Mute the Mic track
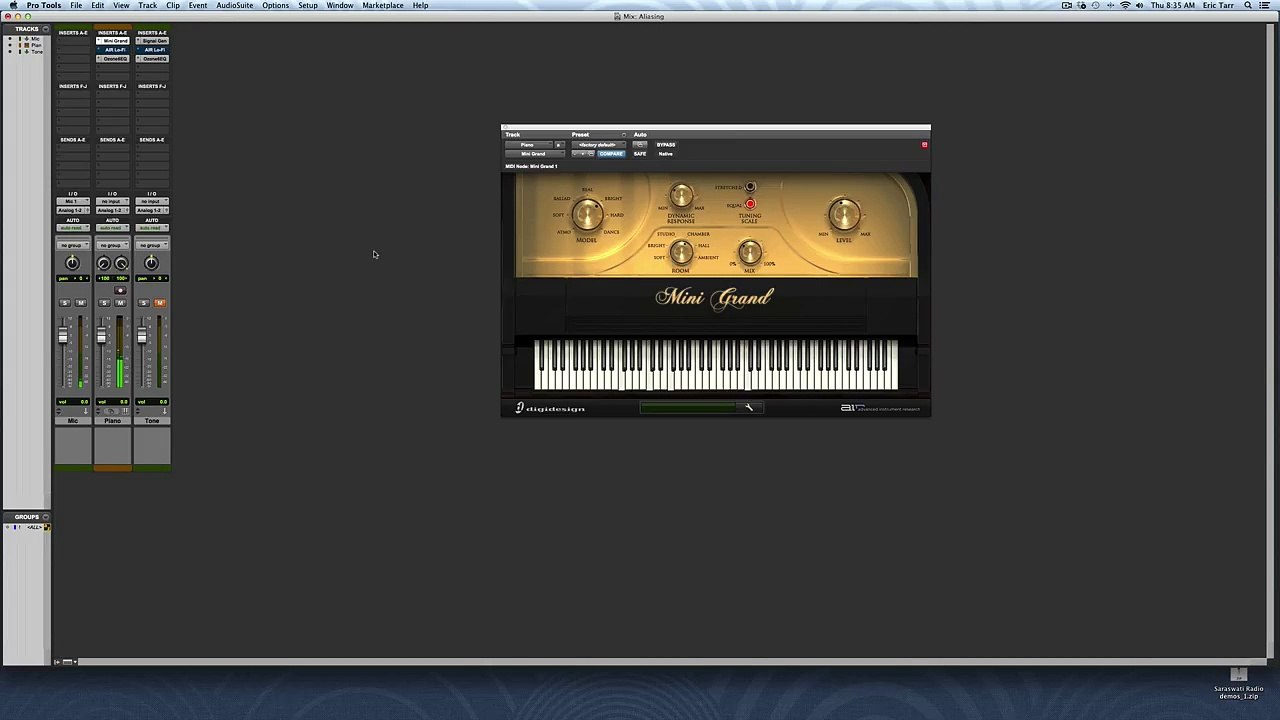 coord(80,303)
